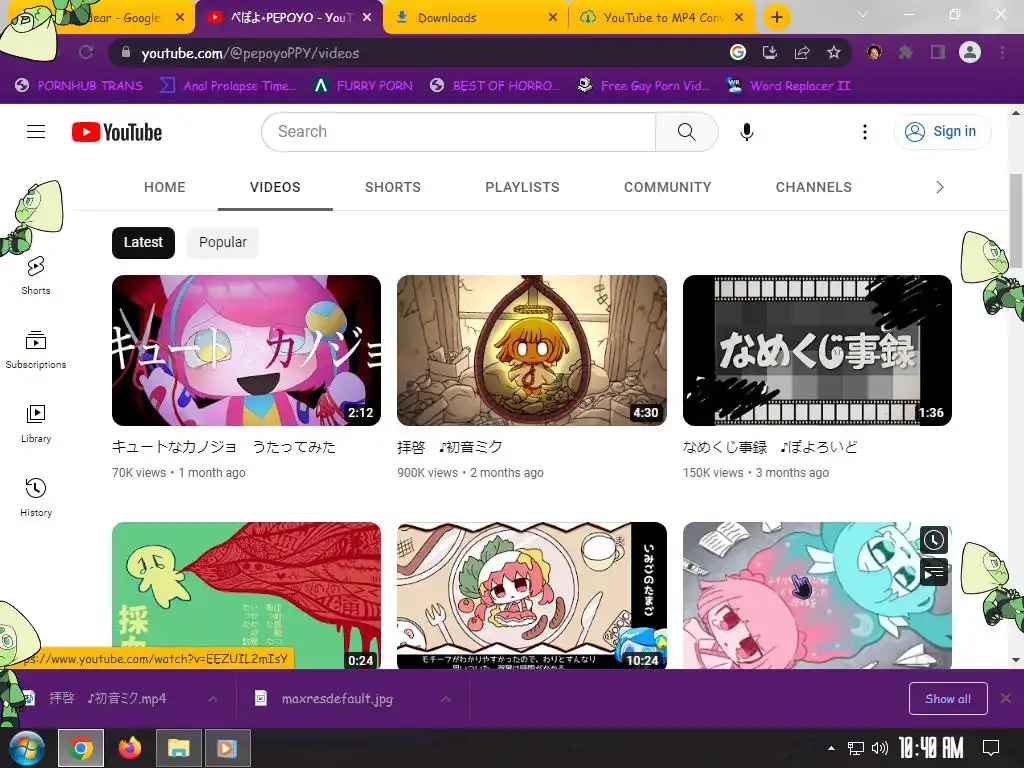Switch to the CHANNELS channel tab
The image size is (1024, 768).
coord(814,187)
